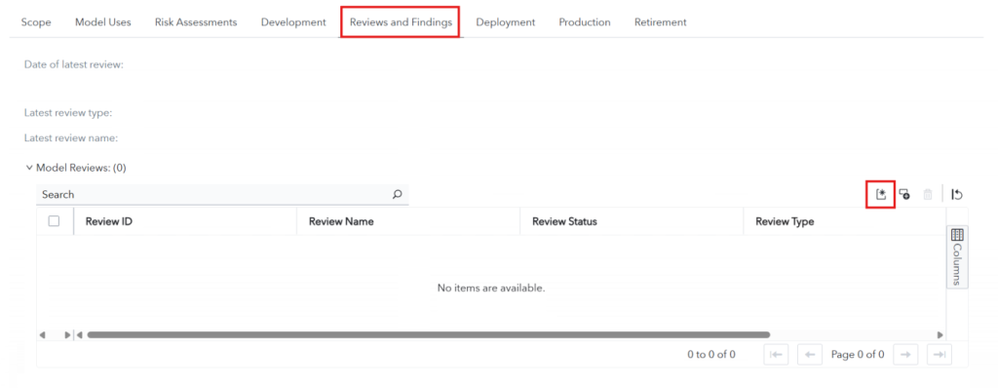Select the Development tab

tap(293, 22)
